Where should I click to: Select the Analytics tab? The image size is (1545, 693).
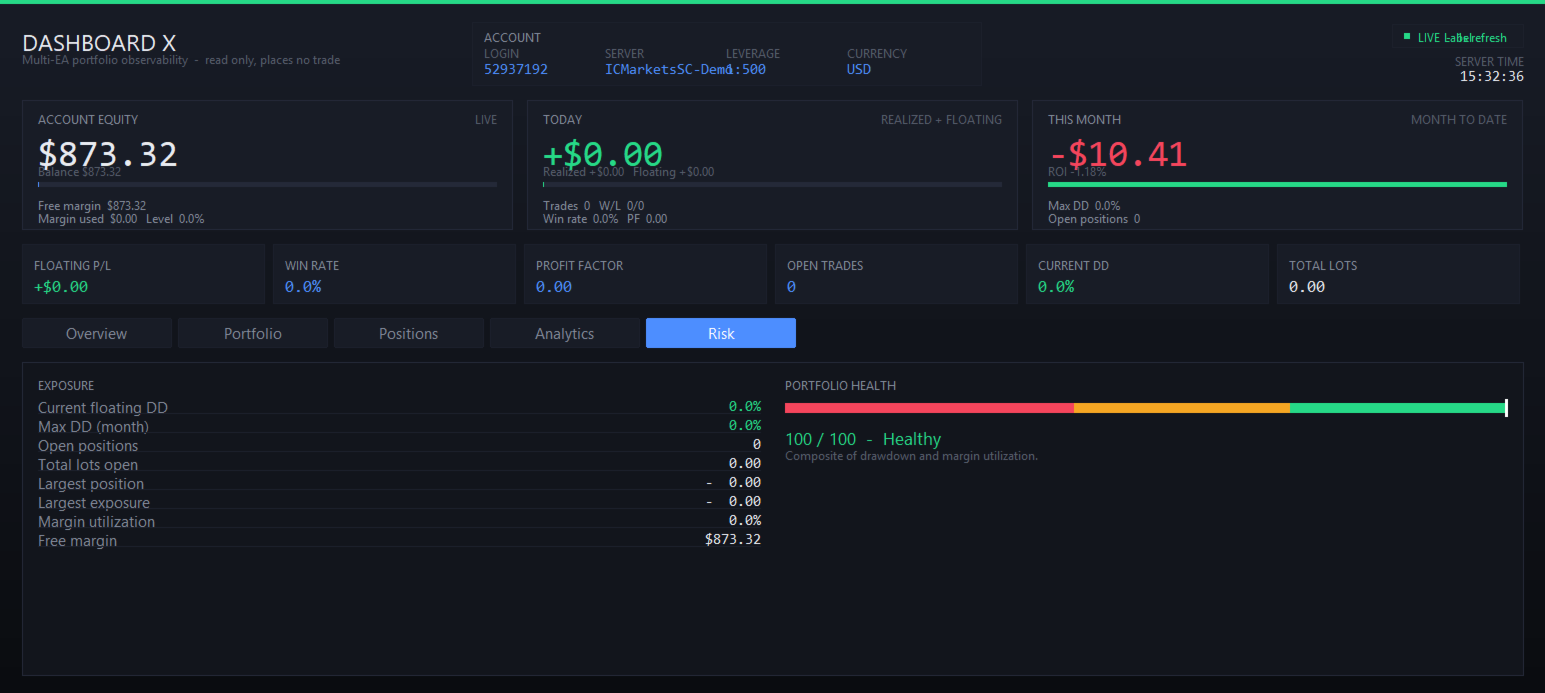(565, 333)
